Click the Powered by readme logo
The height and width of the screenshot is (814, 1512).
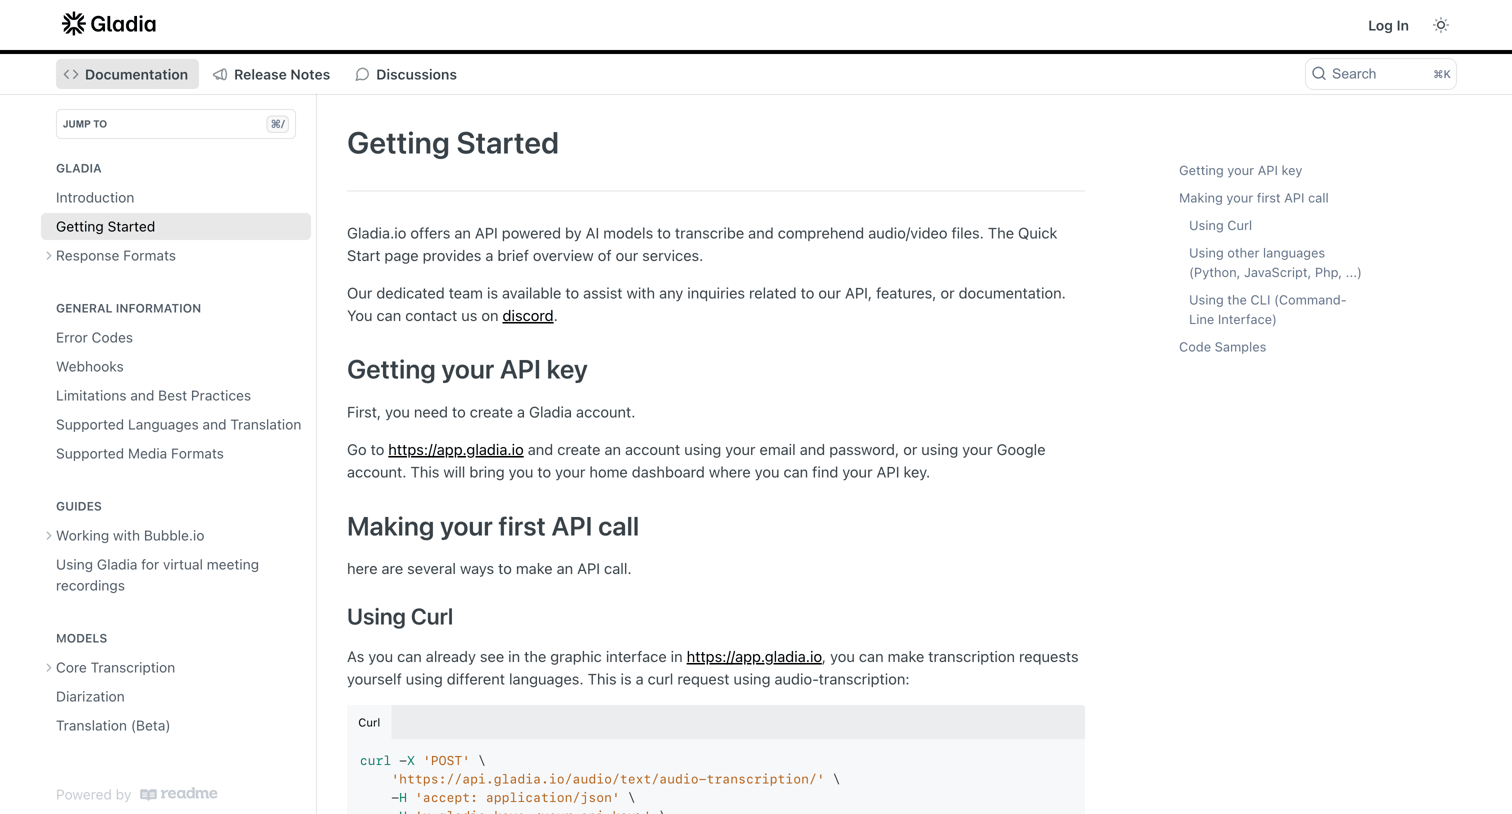(178, 794)
